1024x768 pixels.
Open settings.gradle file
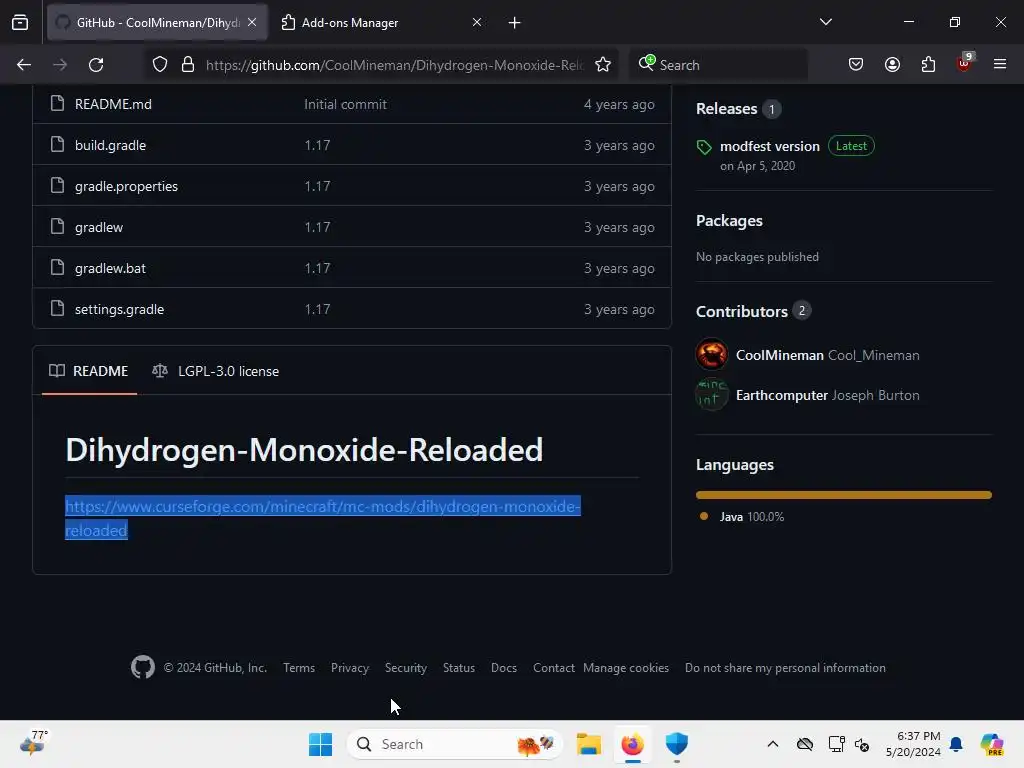click(x=120, y=310)
